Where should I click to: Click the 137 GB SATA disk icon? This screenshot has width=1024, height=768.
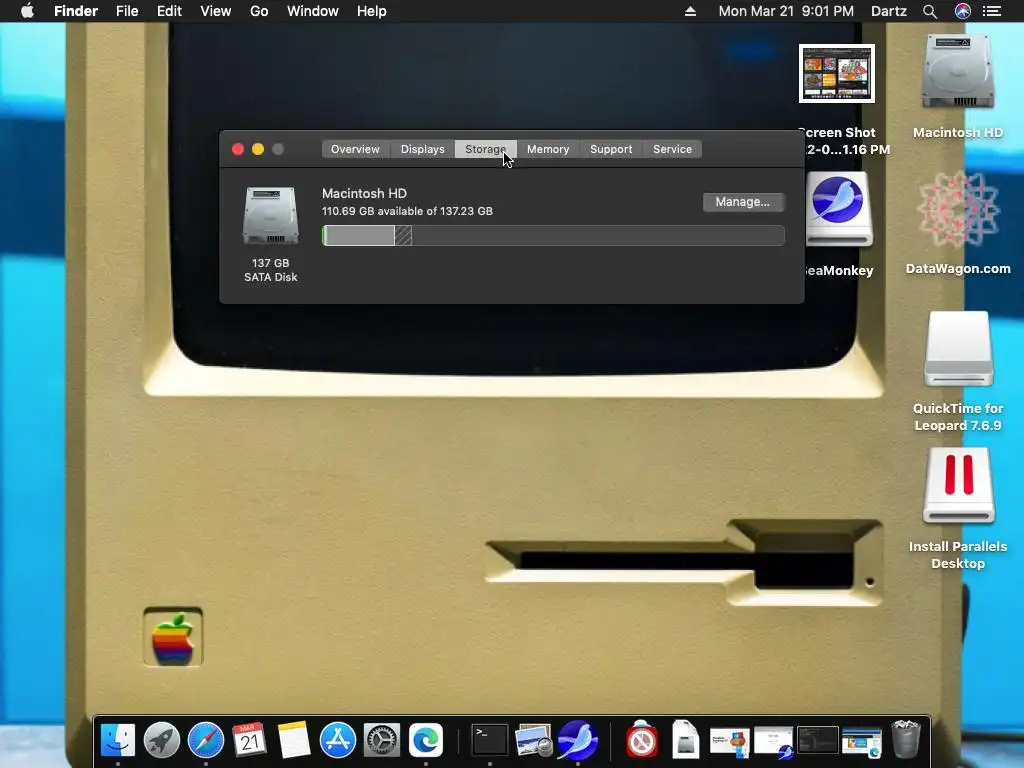270,216
